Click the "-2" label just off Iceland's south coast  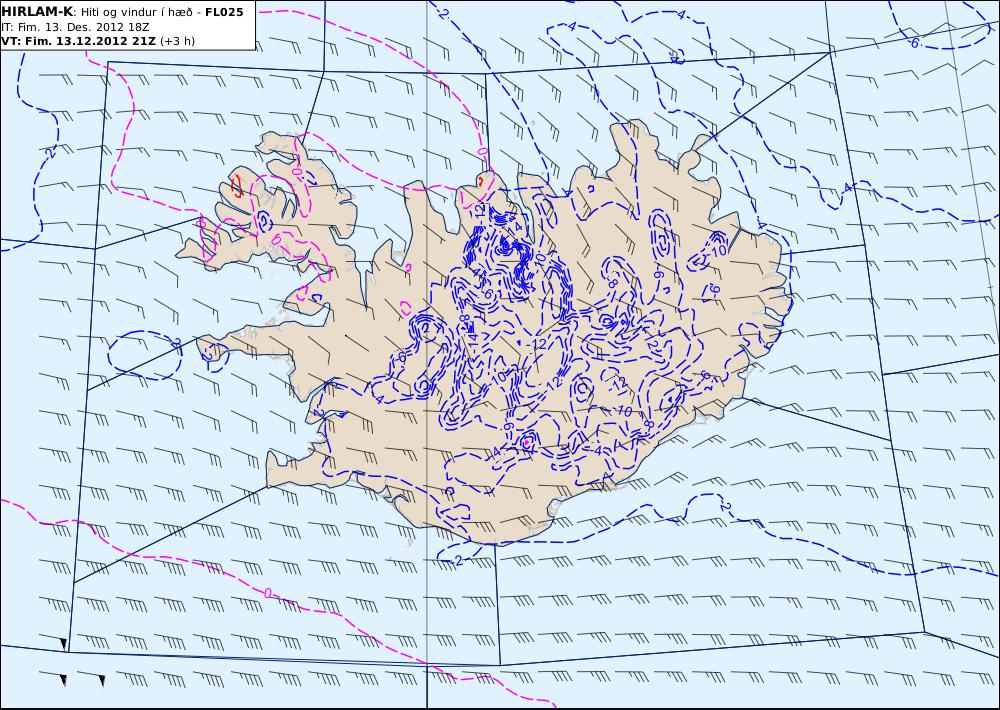[457, 560]
